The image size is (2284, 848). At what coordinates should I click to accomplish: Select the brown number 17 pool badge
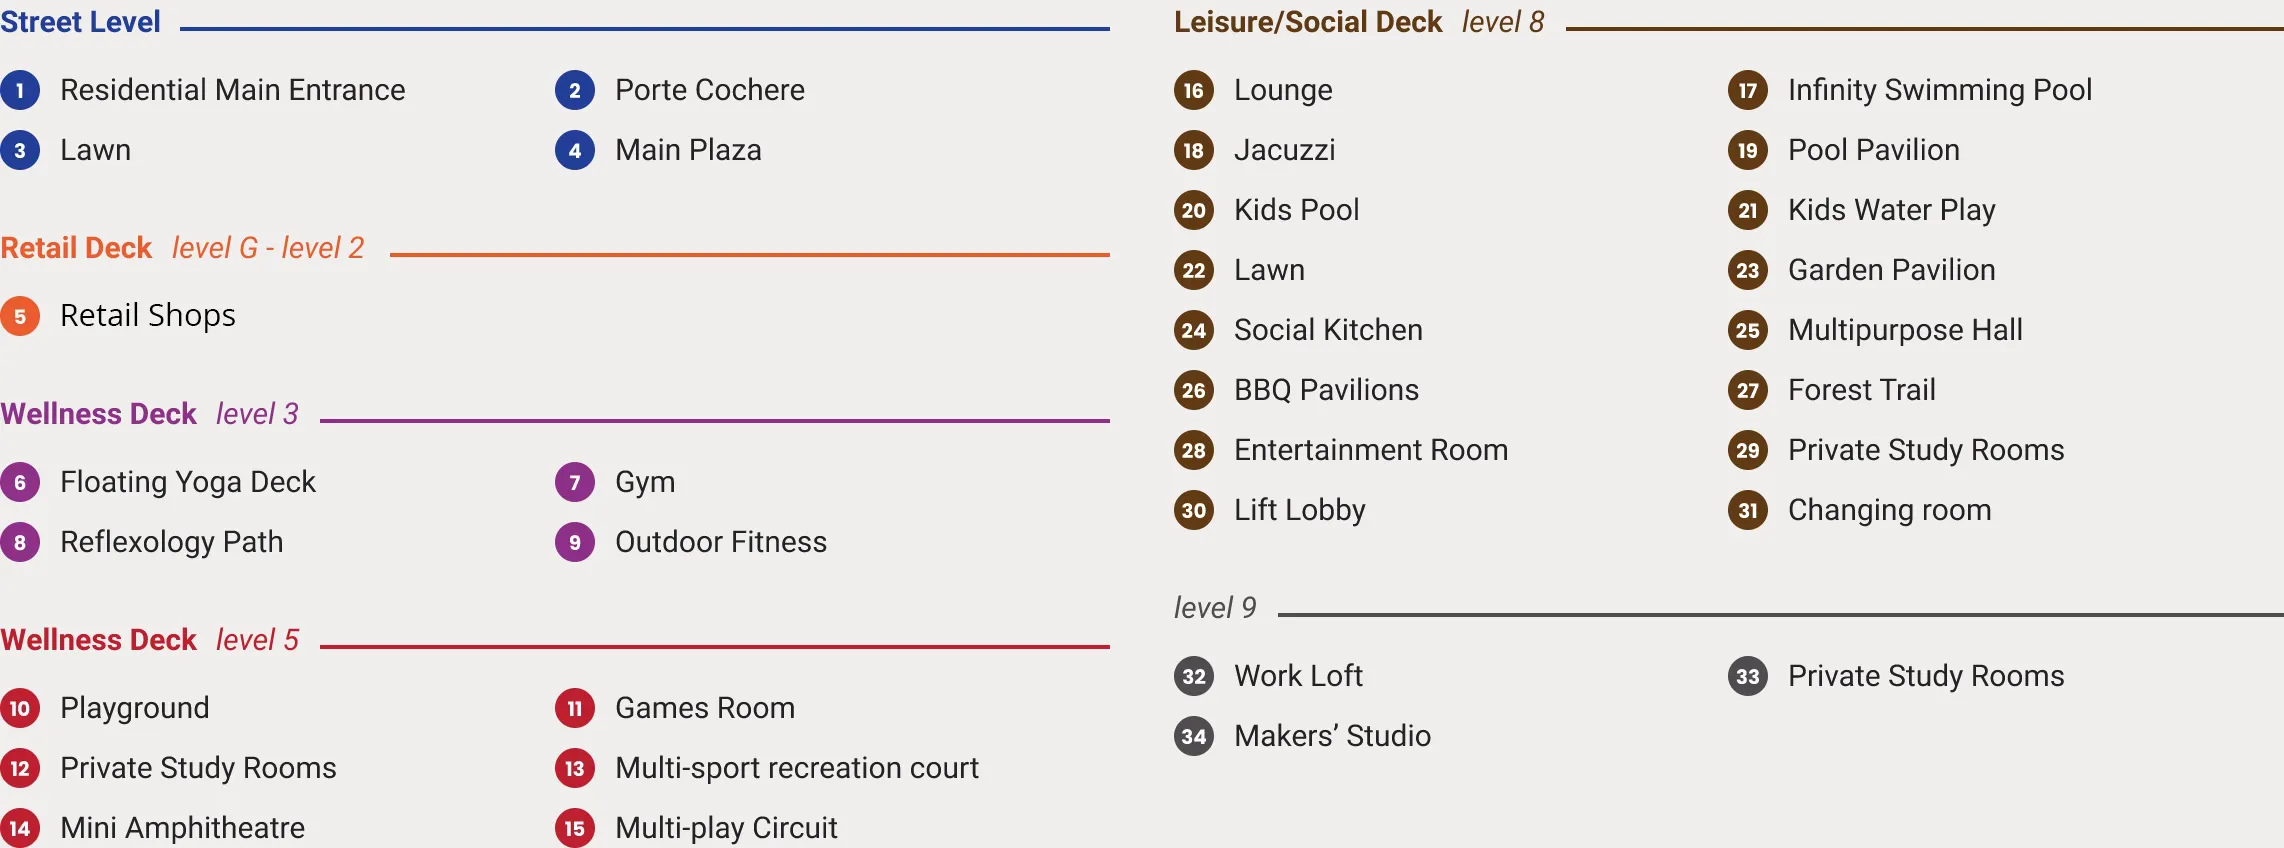1748,90
